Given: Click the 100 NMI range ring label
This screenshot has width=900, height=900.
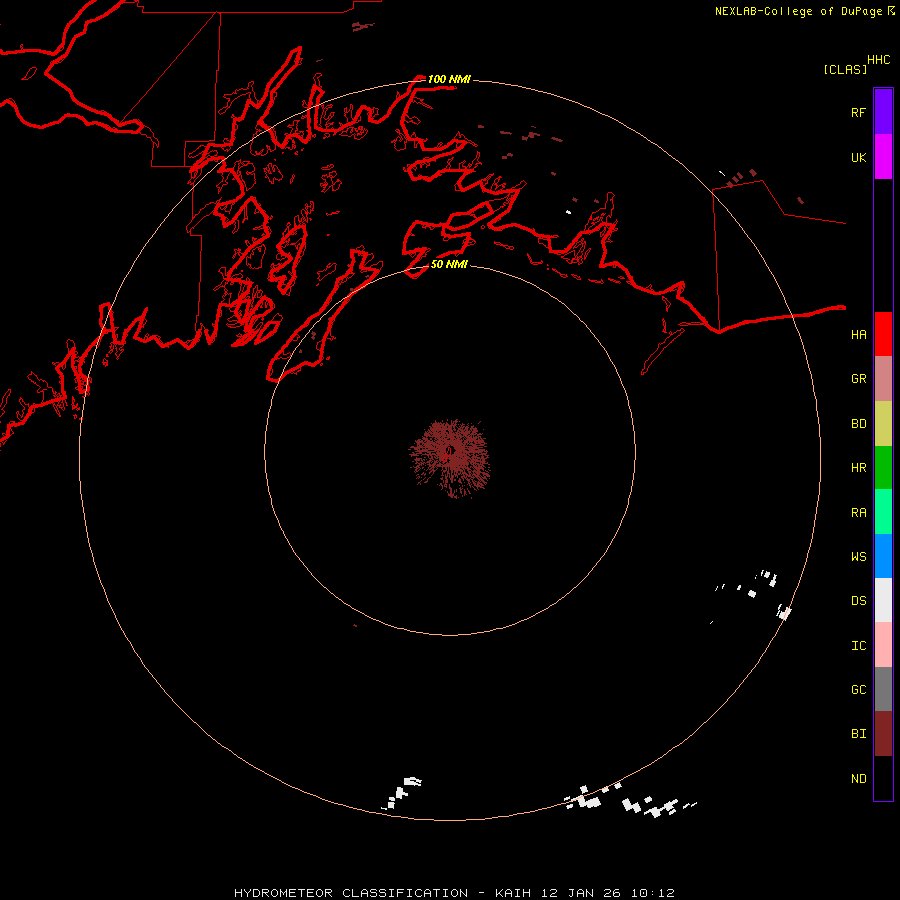Looking at the screenshot, I should click(x=449, y=79).
